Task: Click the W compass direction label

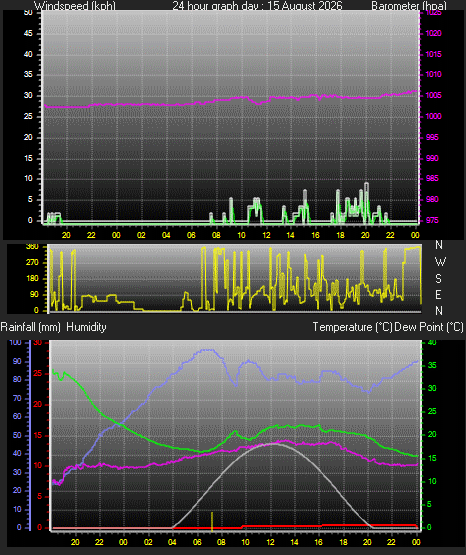Action: pyautogui.click(x=440, y=262)
